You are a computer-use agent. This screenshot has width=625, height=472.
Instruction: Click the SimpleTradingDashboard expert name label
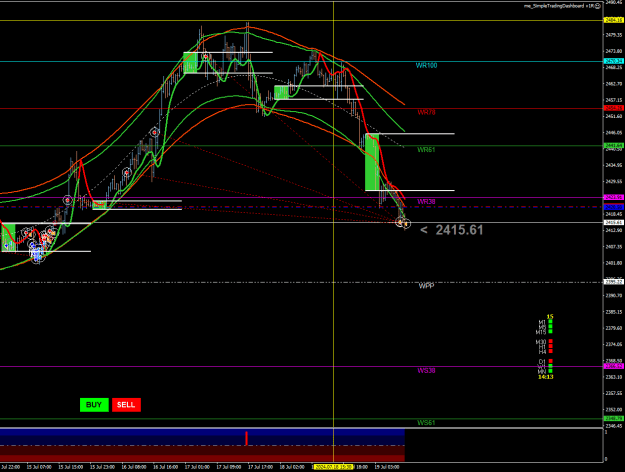tap(558, 6)
